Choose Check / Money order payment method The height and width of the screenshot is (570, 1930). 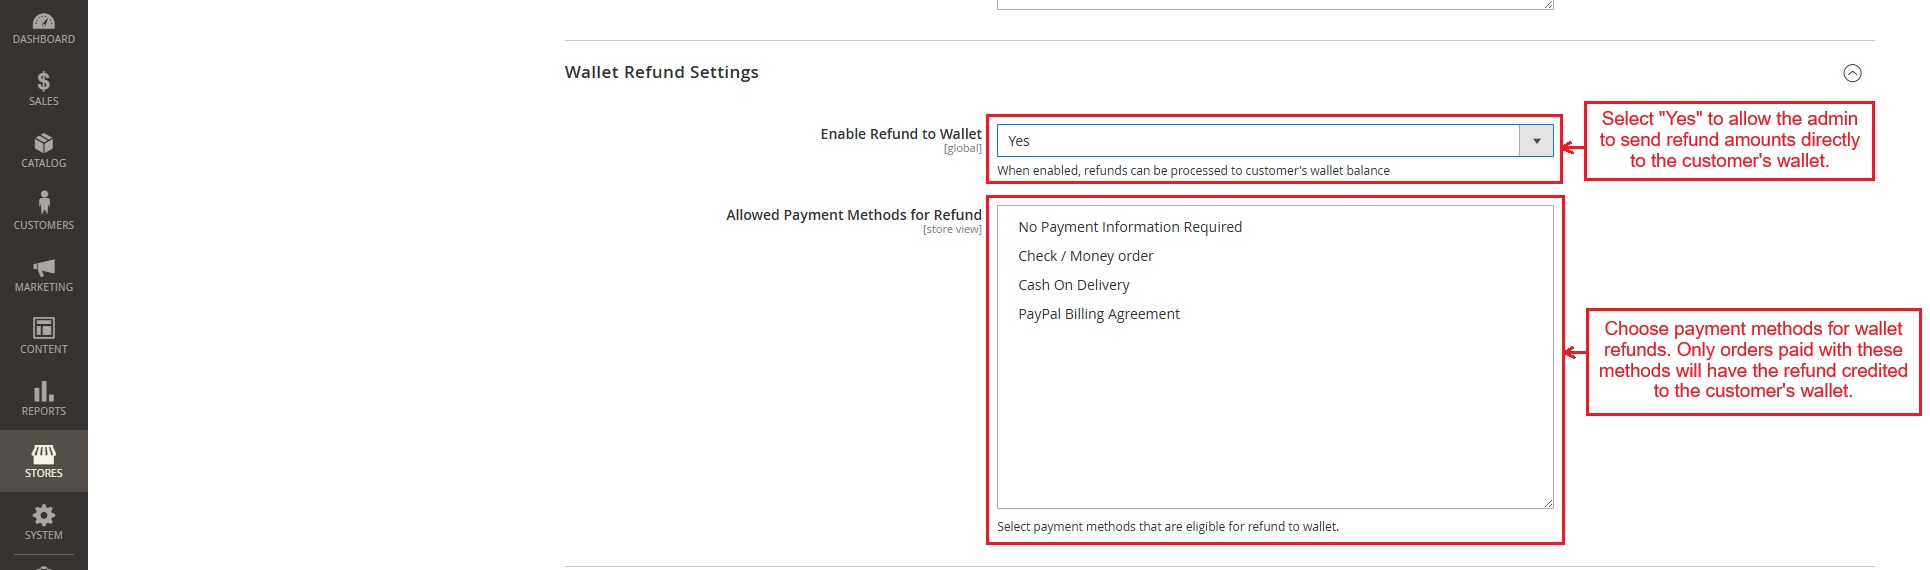1085,256
